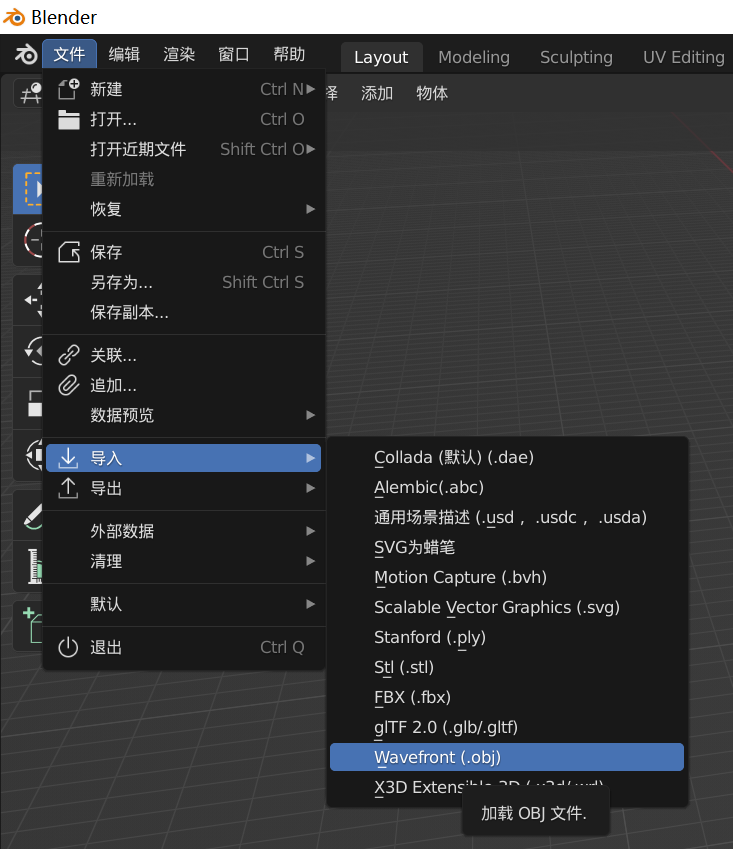Image resolution: width=733 pixels, height=849 pixels.
Task: Switch to the Layout workspace tab
Action: (381, 57)
